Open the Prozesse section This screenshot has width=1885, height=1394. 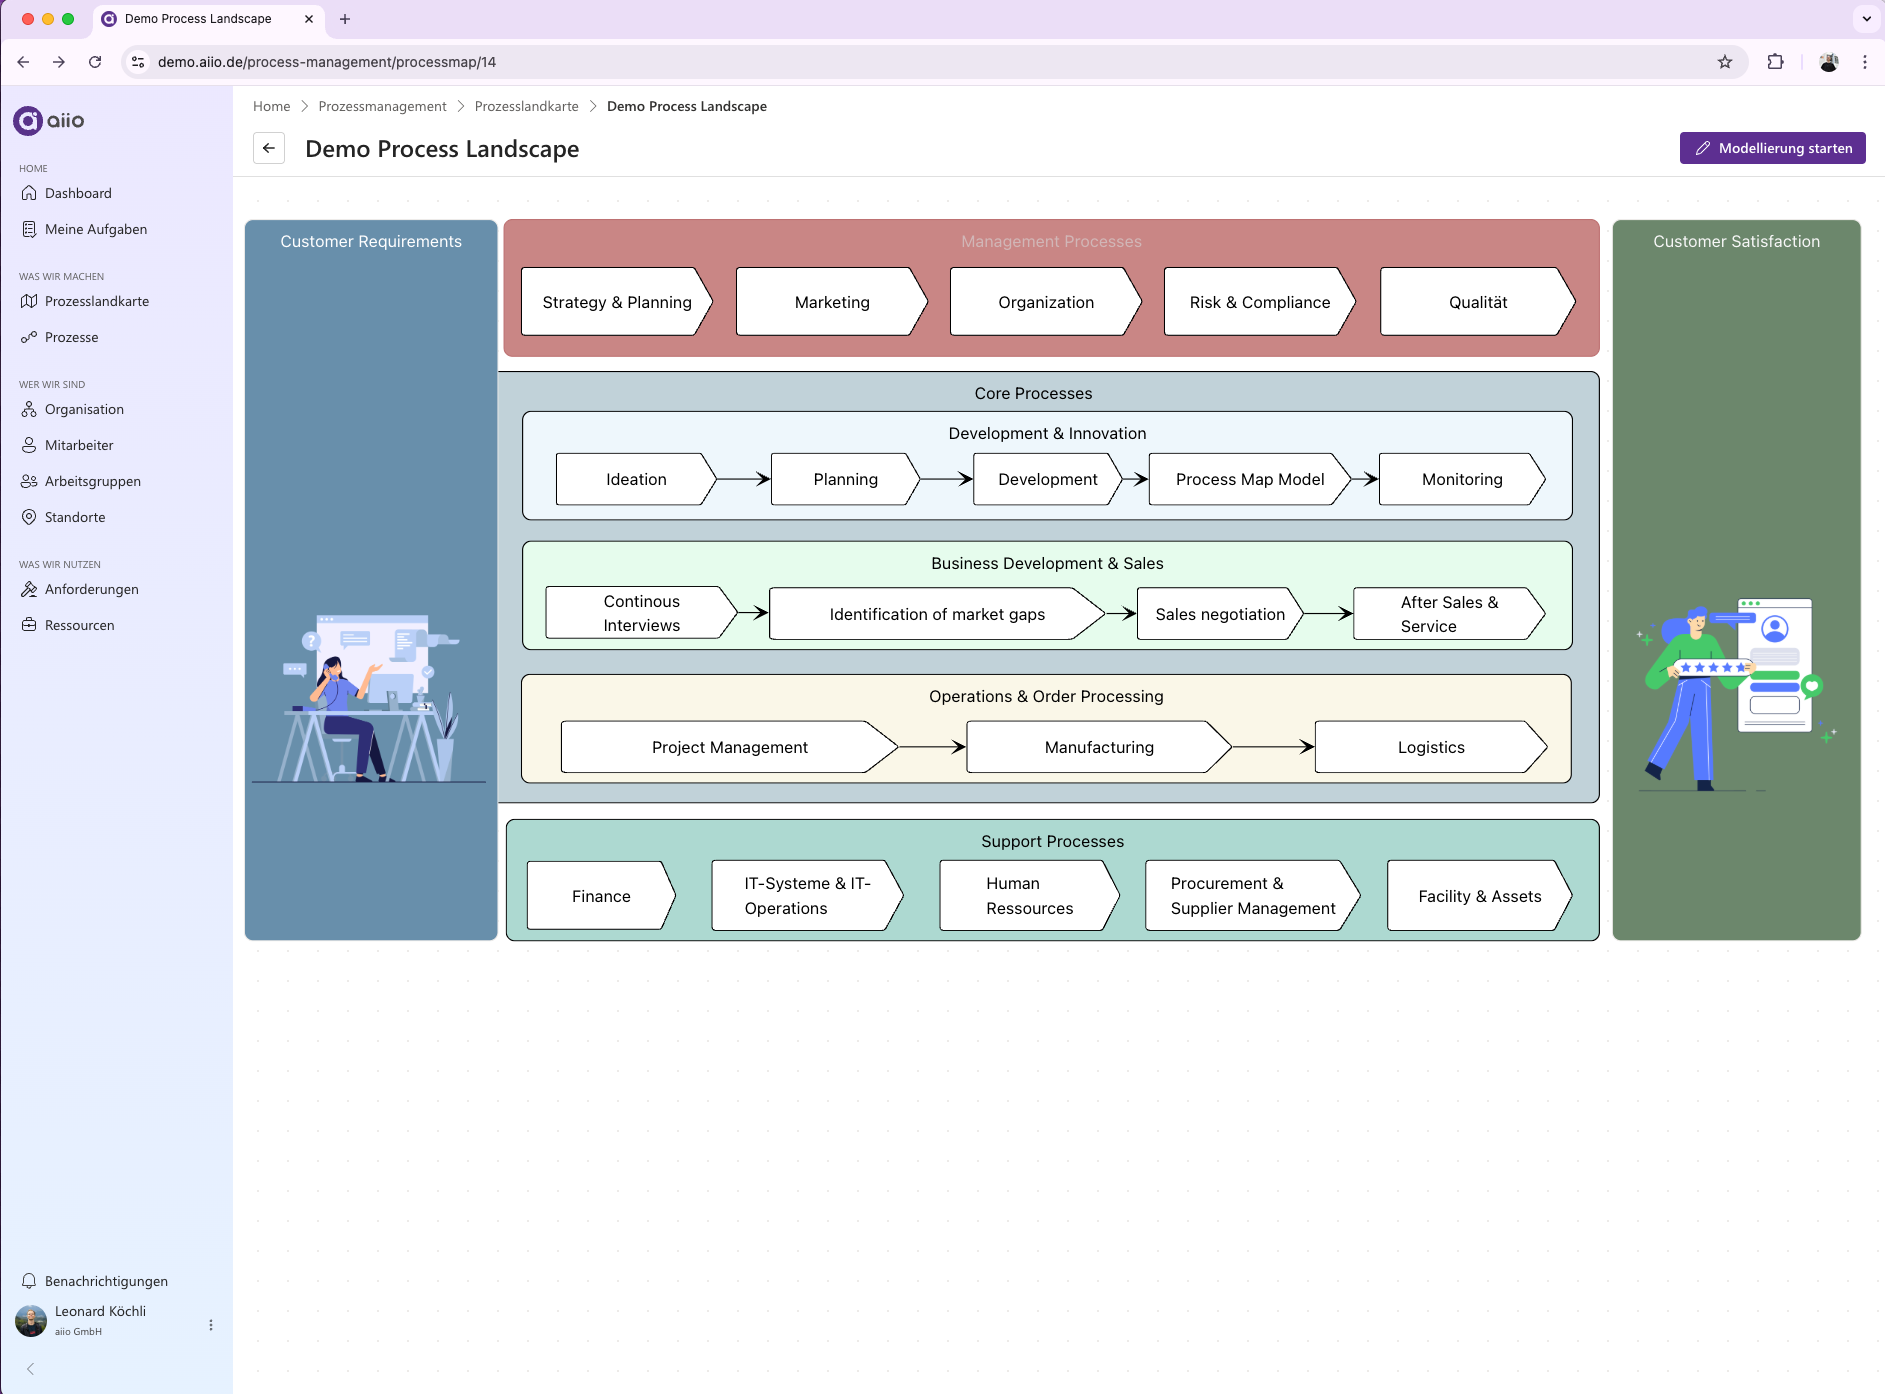[x=71, y=337]
